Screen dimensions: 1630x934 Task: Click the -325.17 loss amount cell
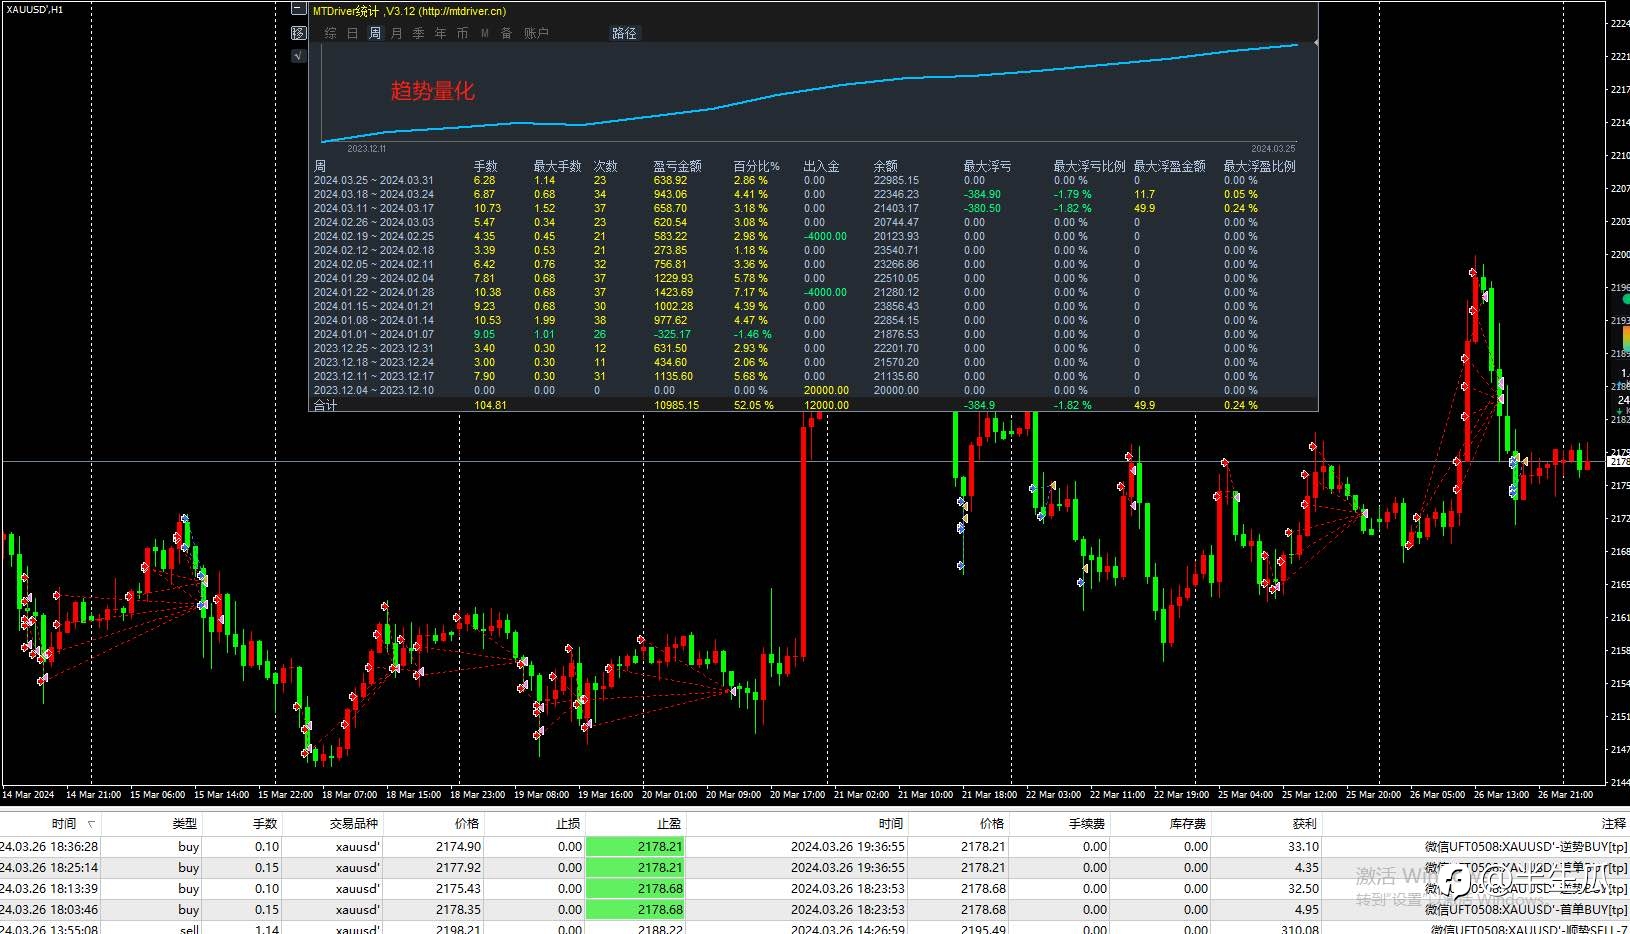click(672, 335)
